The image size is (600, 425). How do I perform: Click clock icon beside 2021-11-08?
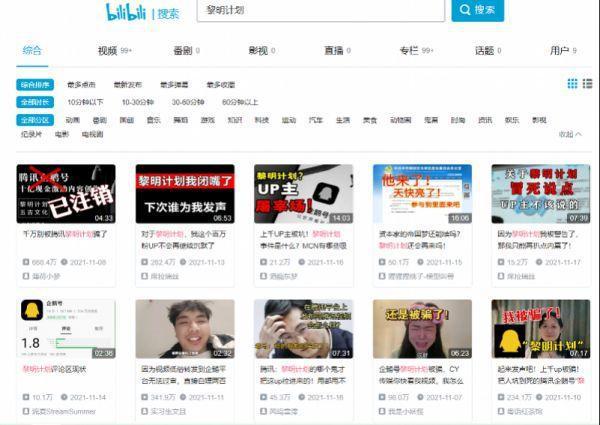coord(64,262)
